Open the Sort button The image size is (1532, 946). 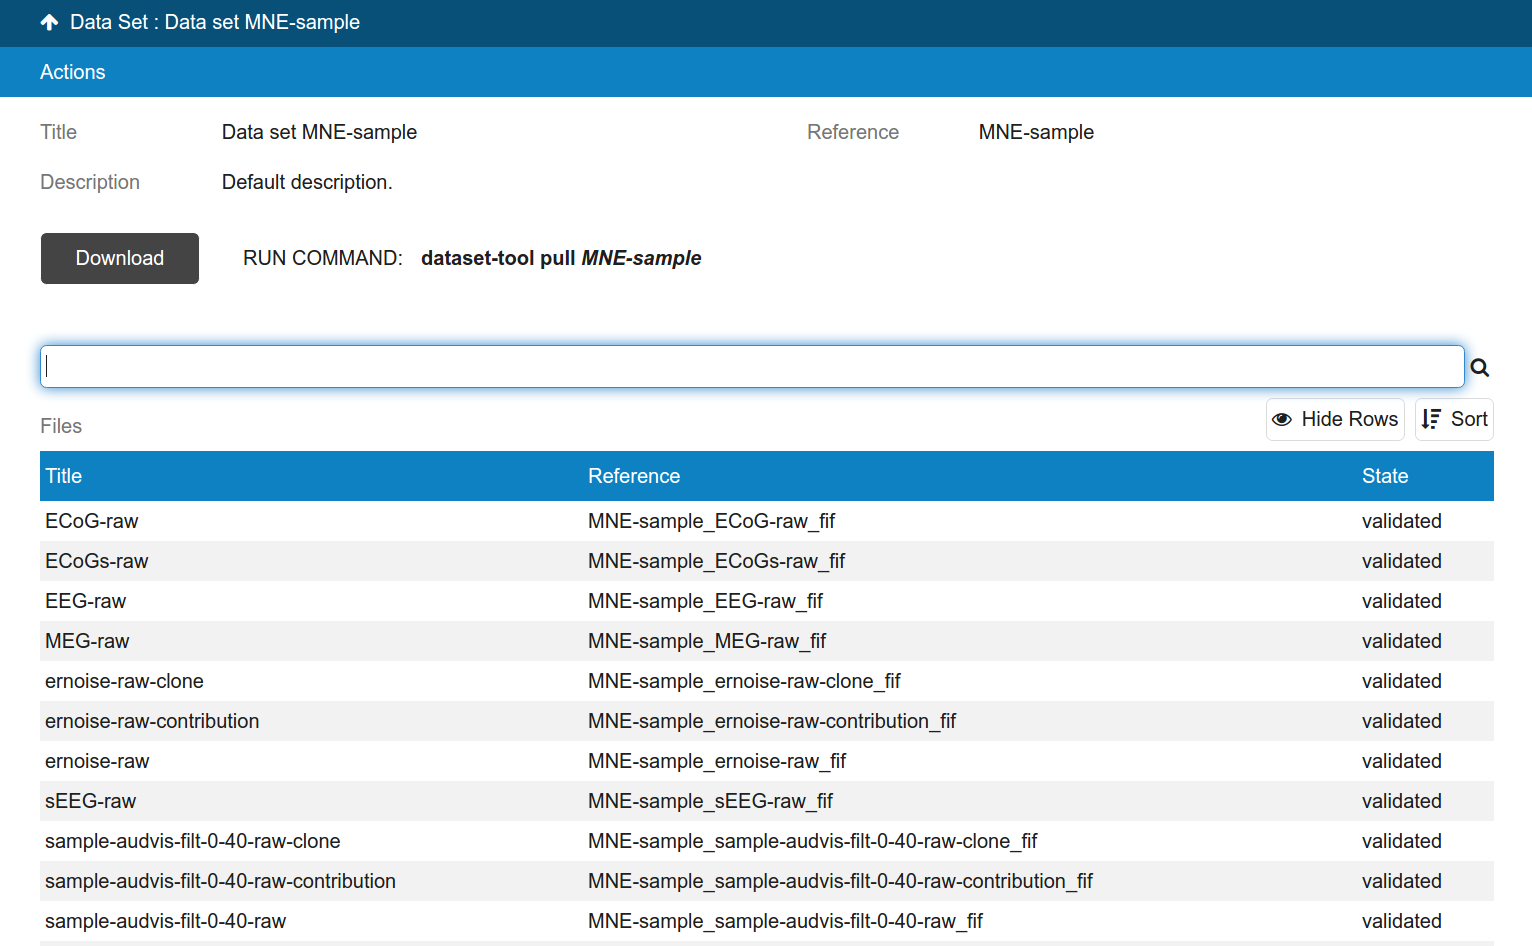[x=1454, y=419]
